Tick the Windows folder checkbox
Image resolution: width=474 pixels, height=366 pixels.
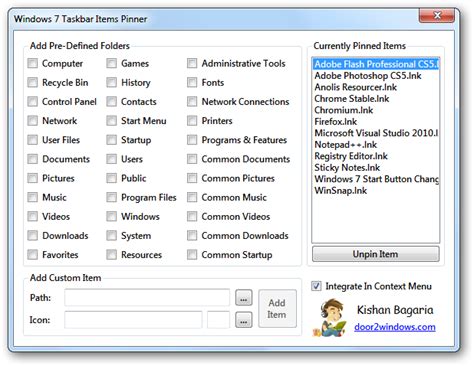111,216
